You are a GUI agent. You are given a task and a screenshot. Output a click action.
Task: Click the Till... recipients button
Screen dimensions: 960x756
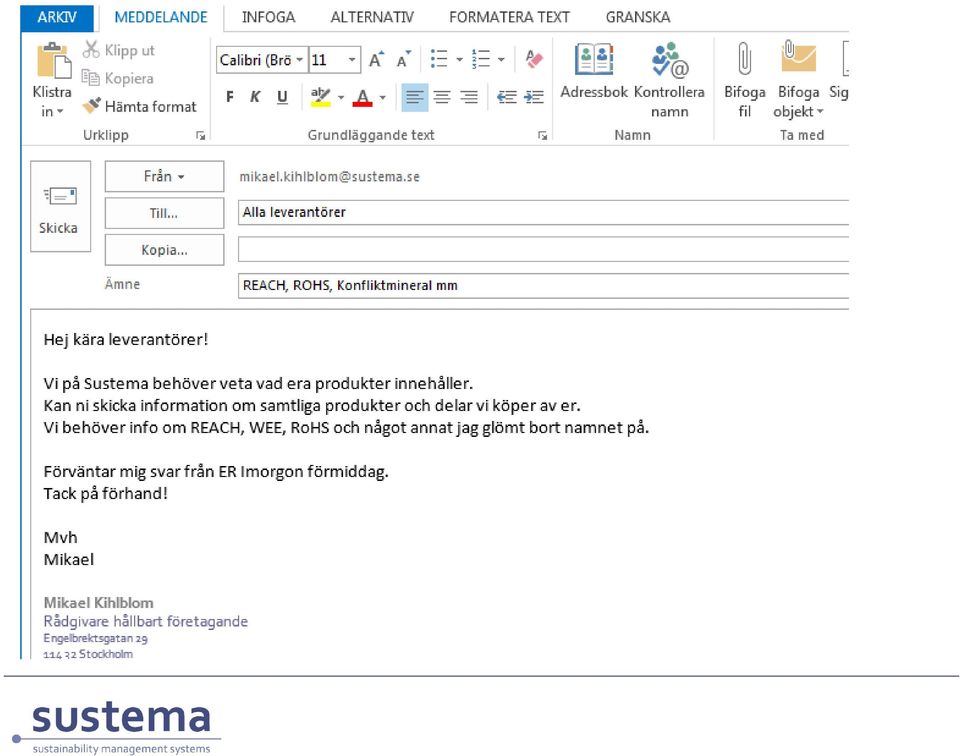click(x=164, y=213)
